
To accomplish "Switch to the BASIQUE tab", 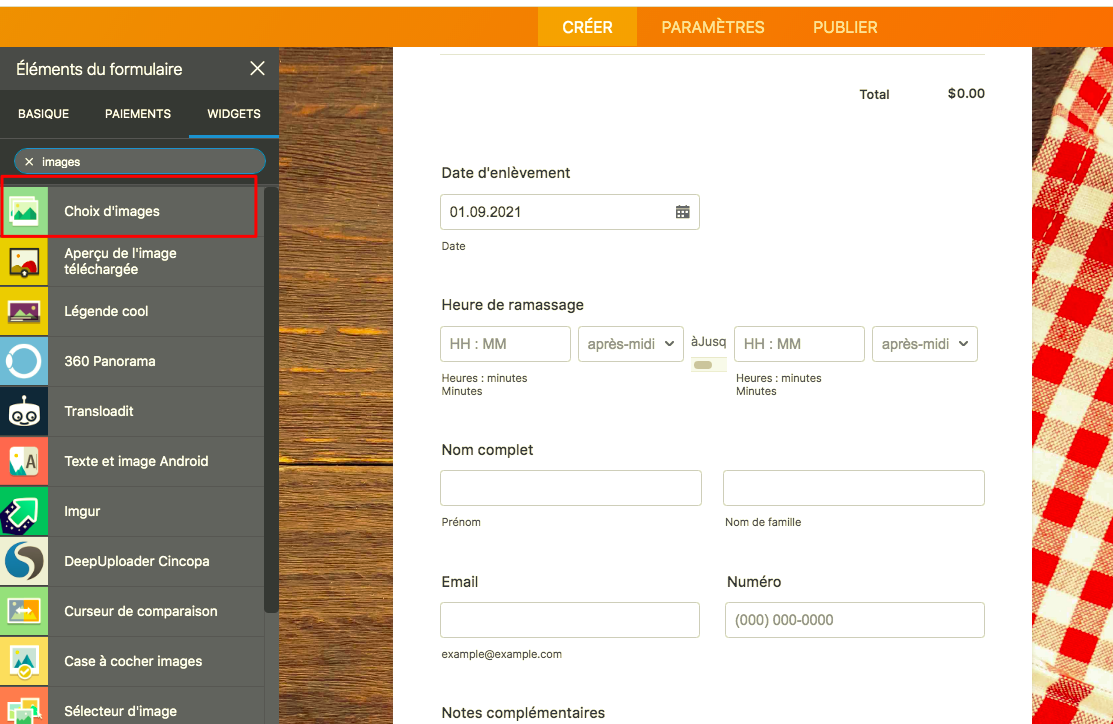I will pyautogui.click(x=44, y=114).
